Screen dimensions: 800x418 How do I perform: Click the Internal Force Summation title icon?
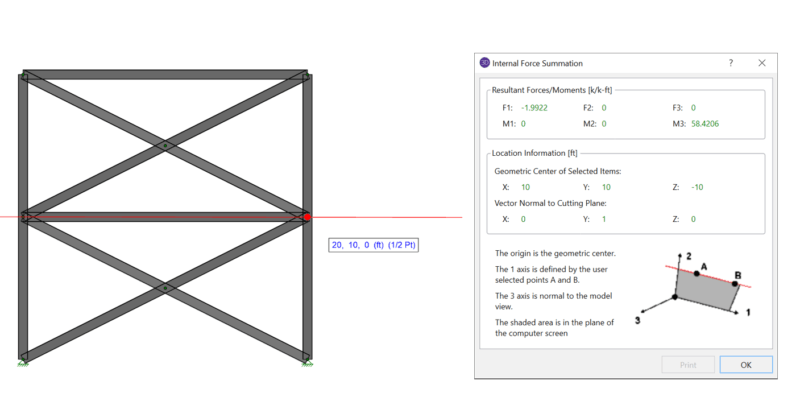[x=486, y=62]
